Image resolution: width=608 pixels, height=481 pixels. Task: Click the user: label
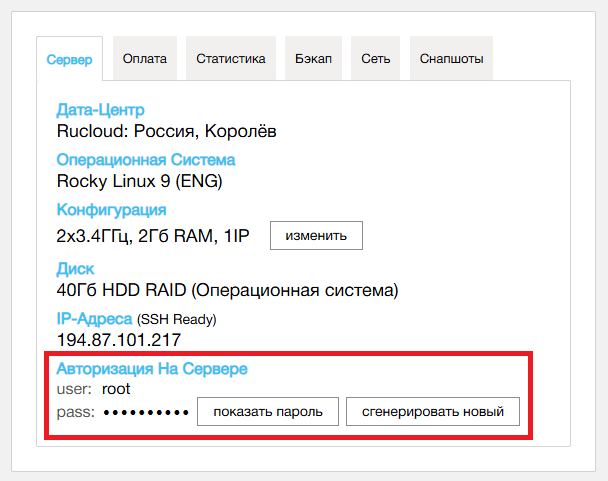(74, 389)
